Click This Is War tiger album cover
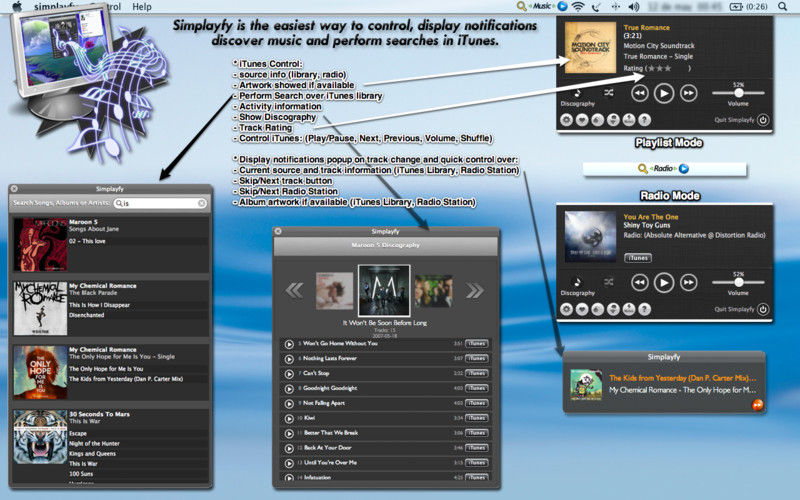This screenshot has width=800, height=500. pyautogui.click(x=40, y=437)
